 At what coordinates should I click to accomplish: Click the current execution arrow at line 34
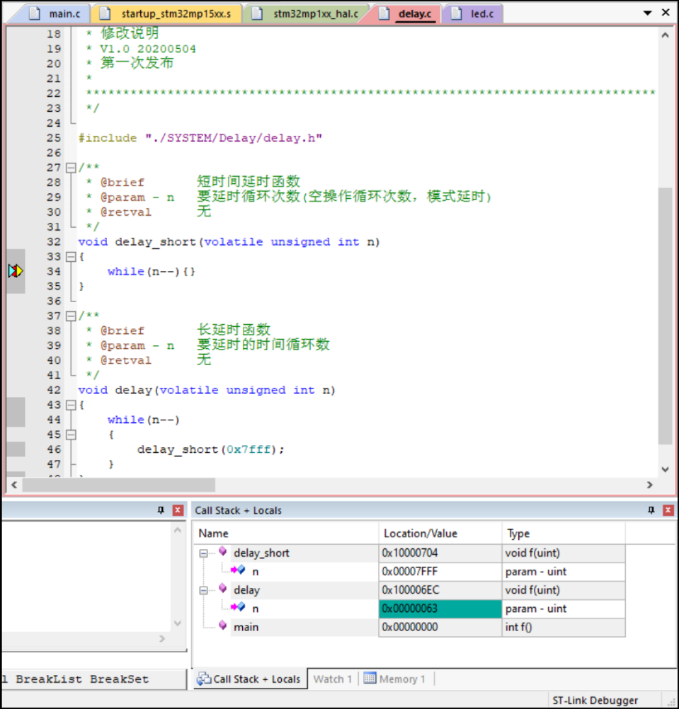click(15, 271)
